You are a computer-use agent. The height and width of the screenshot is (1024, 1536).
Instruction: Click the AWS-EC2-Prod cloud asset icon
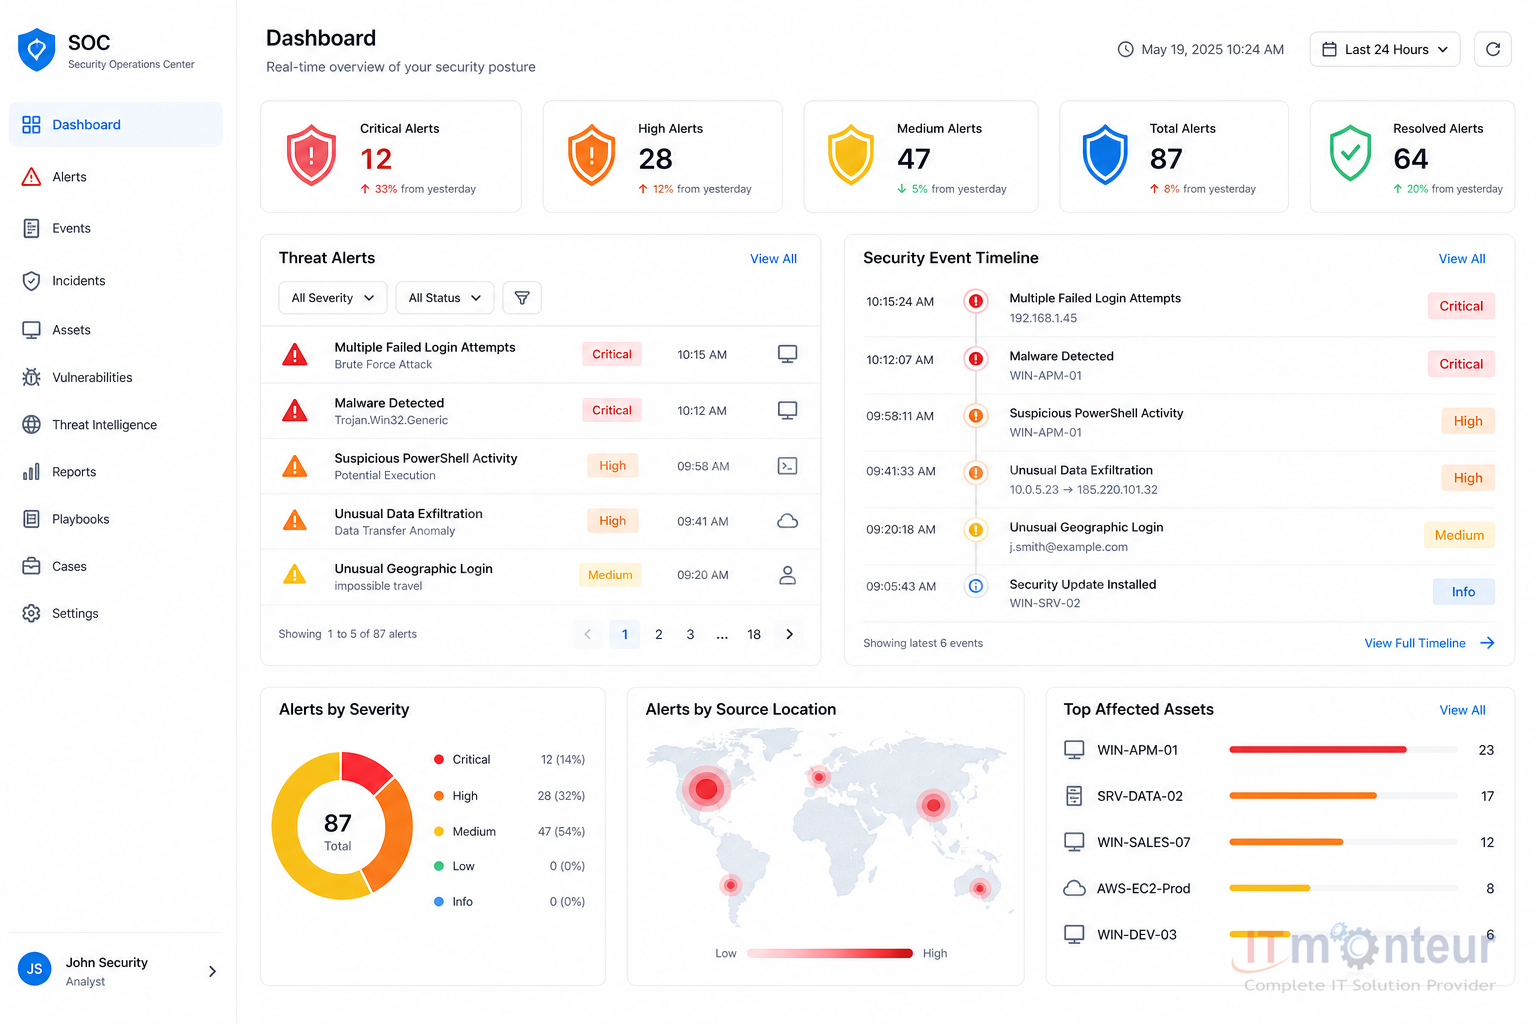pos(1074,888)
